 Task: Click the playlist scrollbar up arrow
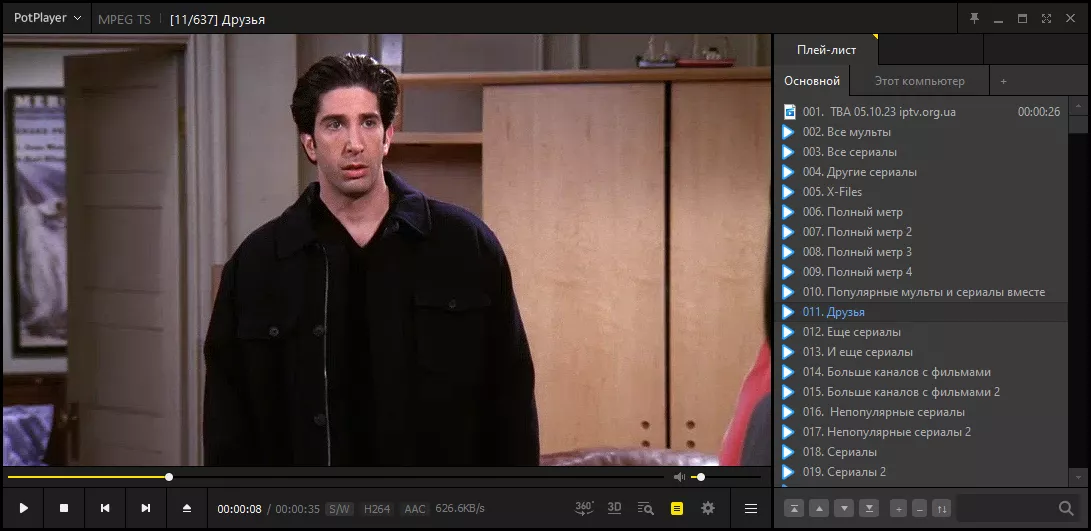tap(1078, 106)
